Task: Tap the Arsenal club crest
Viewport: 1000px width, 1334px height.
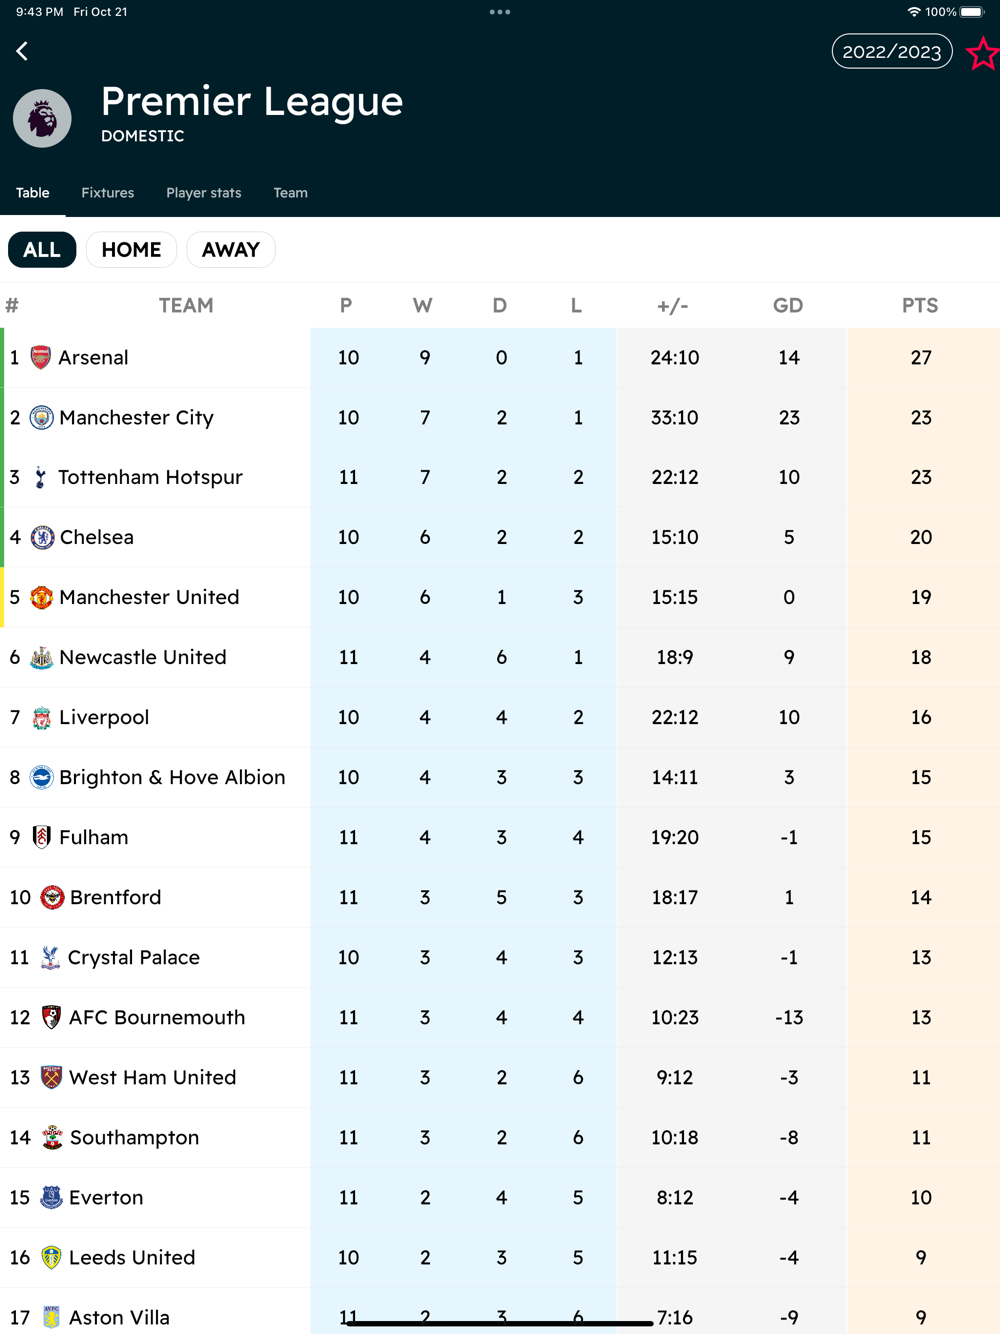Action: [x=41, y=358]
